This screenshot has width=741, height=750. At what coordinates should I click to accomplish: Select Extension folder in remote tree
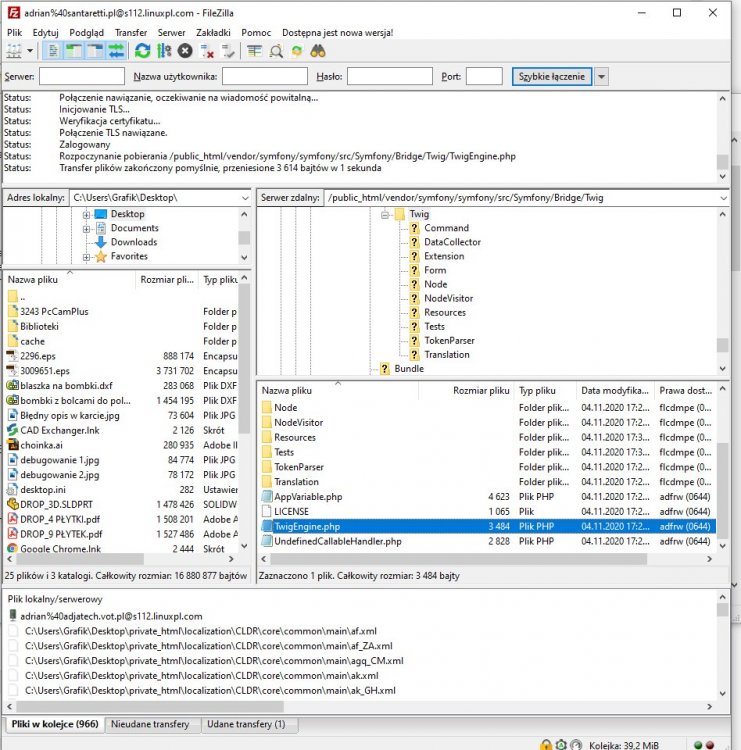pos(444,256)
